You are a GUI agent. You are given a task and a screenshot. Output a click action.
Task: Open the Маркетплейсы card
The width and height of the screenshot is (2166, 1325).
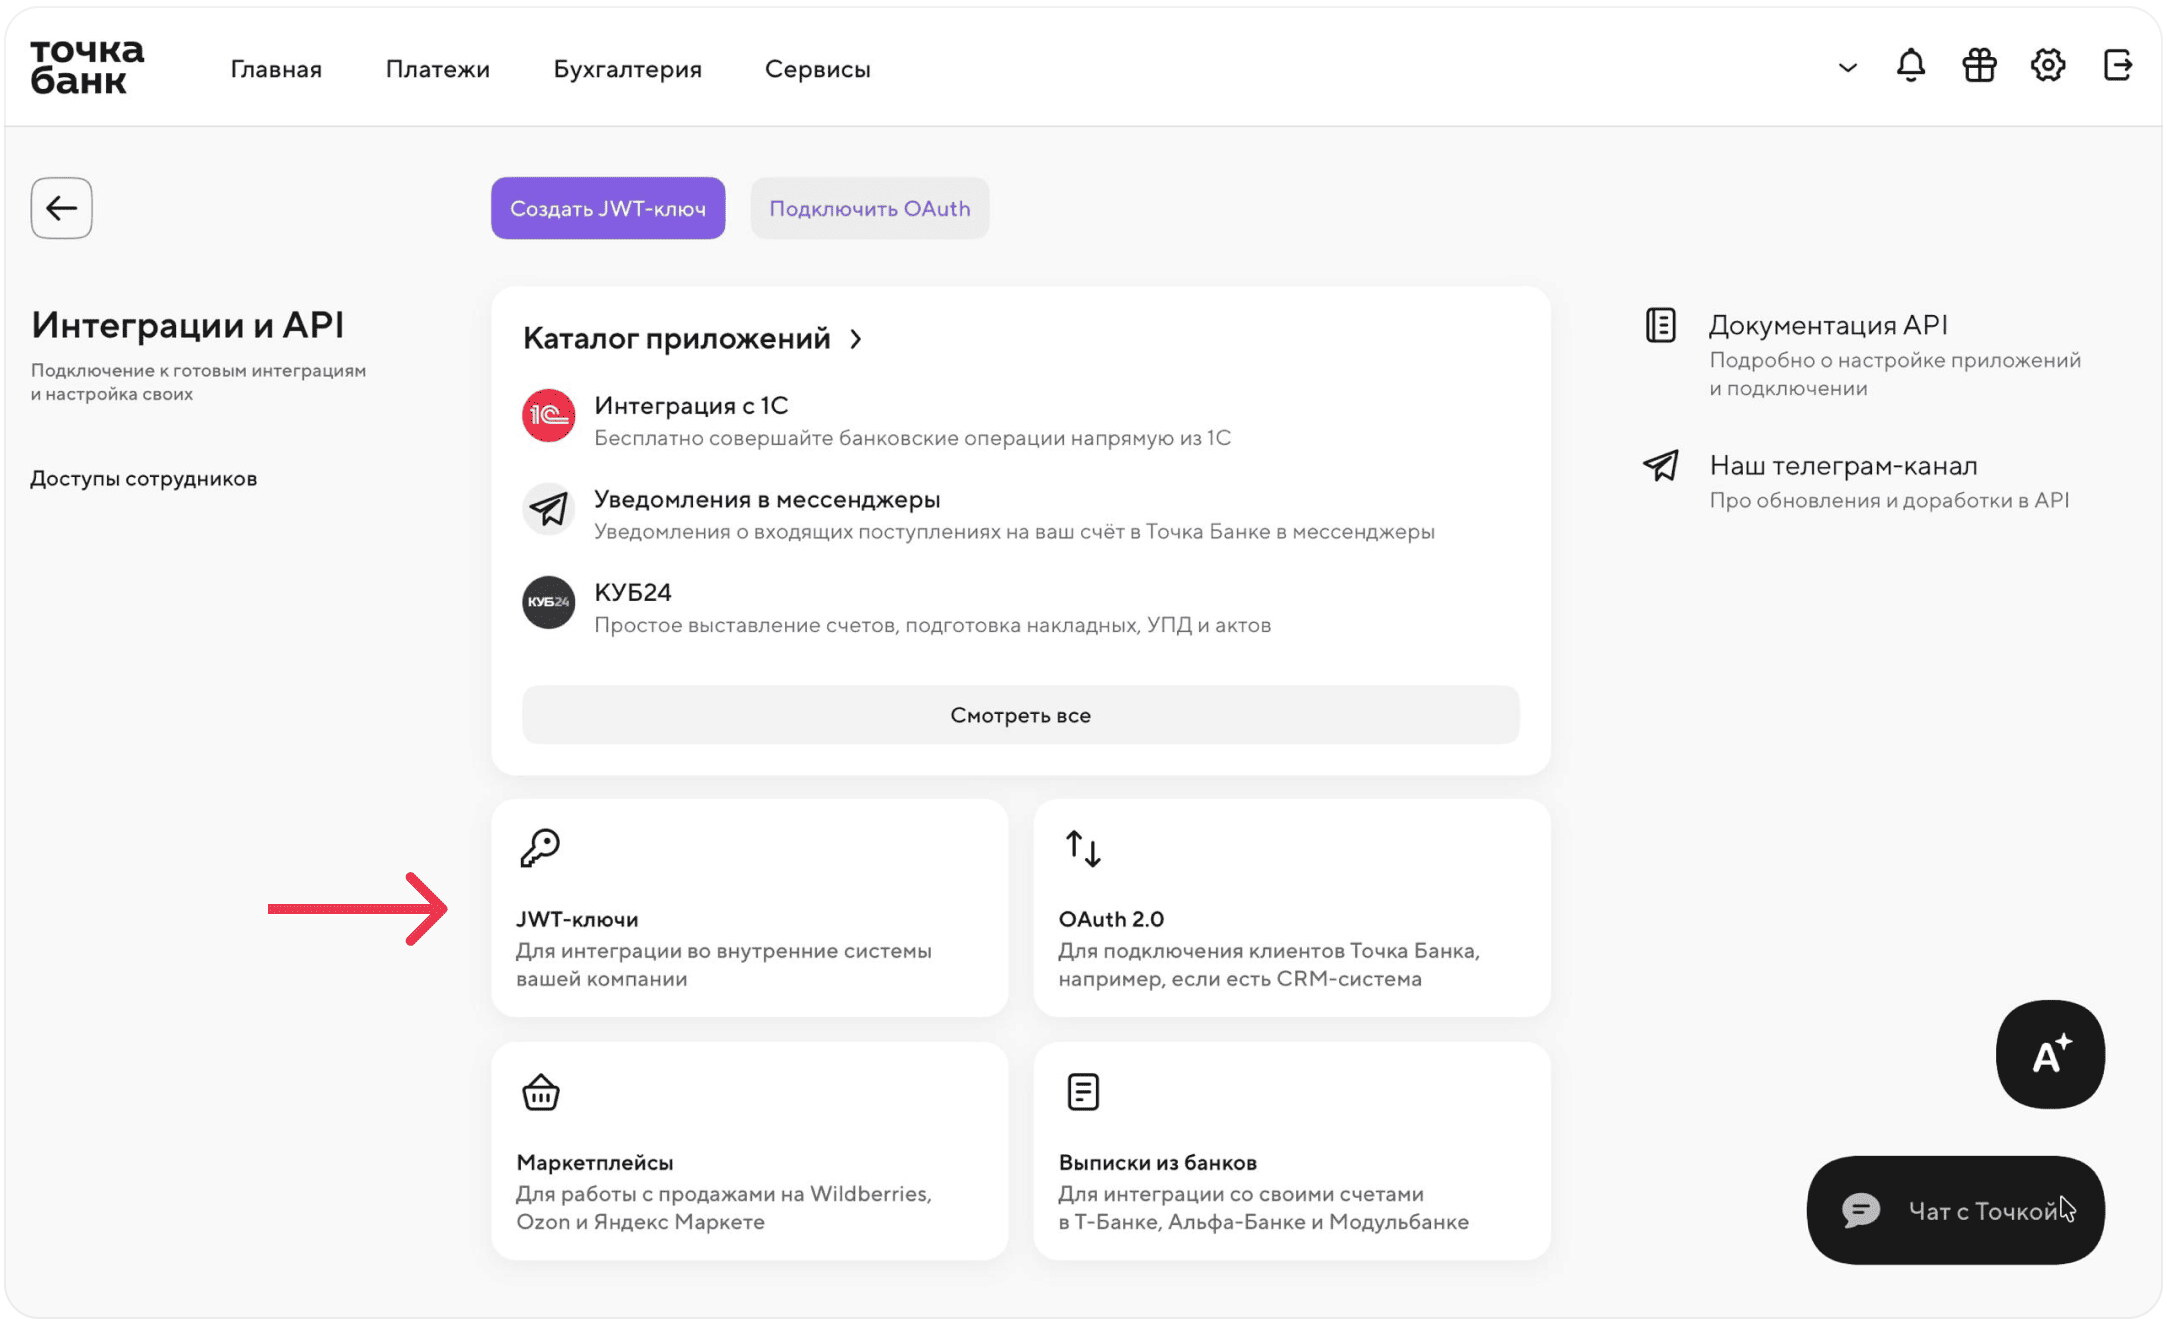750,1151
